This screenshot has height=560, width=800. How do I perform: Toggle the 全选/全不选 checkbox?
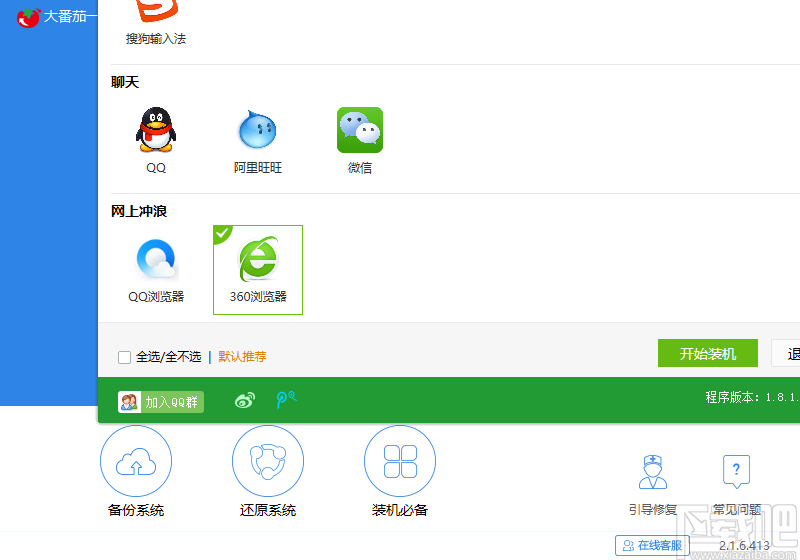(x=124, y=357)
